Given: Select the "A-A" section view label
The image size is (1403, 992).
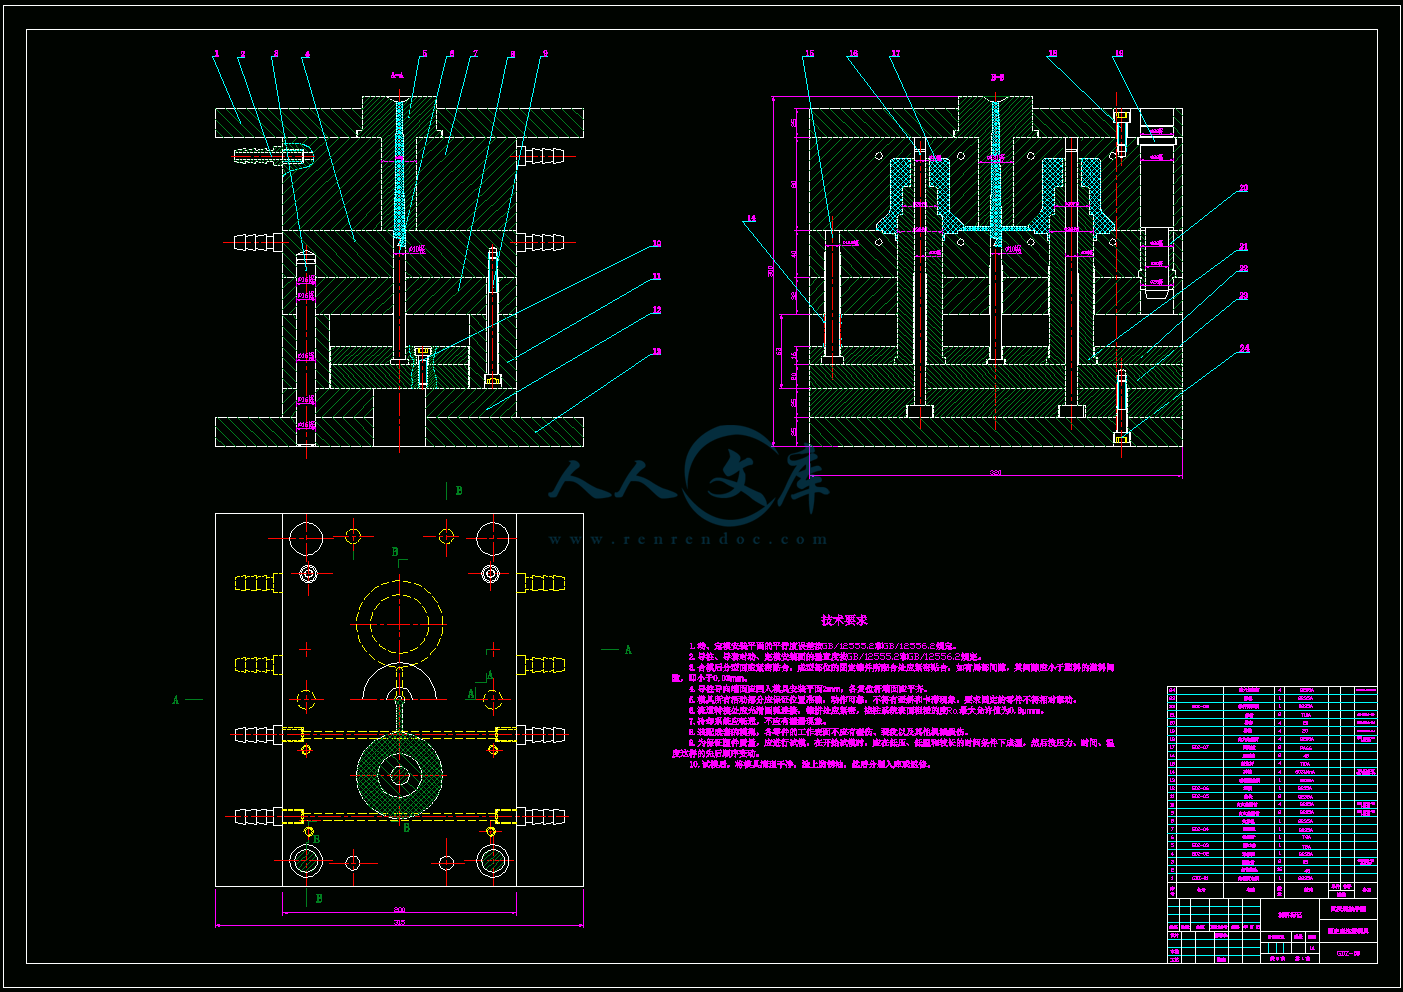Looking at the screenshot, I should (397, 74).
